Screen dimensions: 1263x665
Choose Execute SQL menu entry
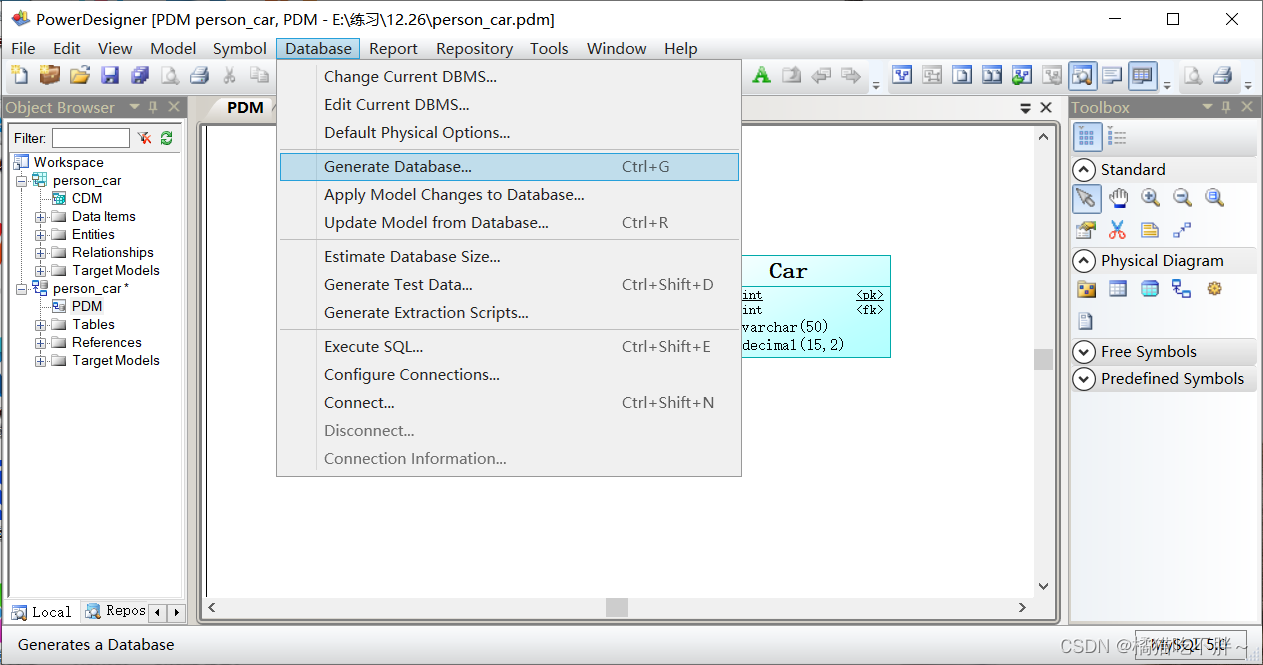(509, 347)
